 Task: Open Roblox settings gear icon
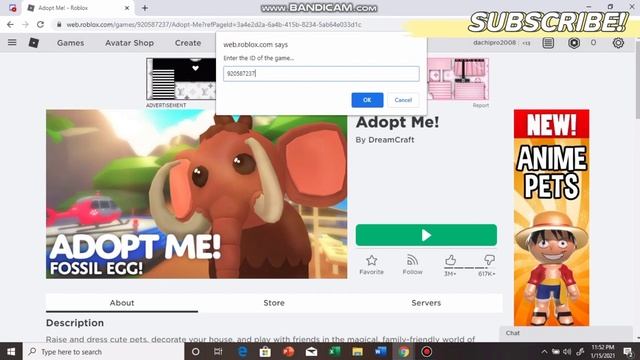(618, 42)
